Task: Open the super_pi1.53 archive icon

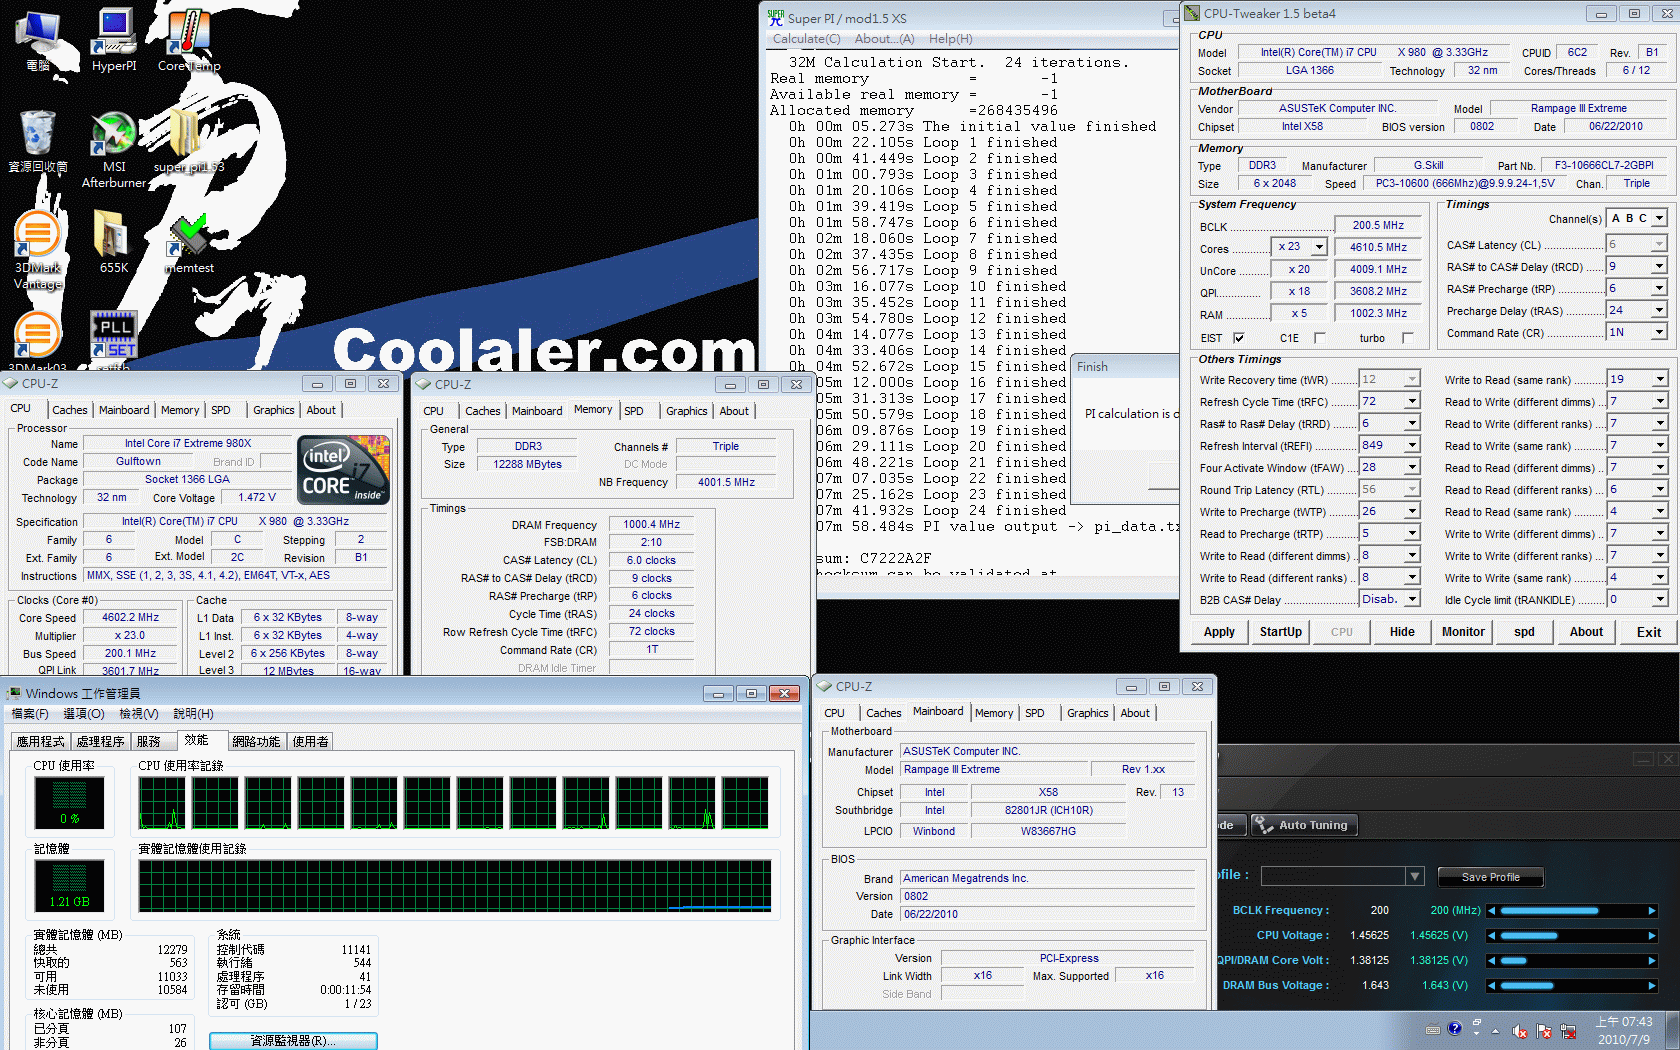Action: (188, 141)
